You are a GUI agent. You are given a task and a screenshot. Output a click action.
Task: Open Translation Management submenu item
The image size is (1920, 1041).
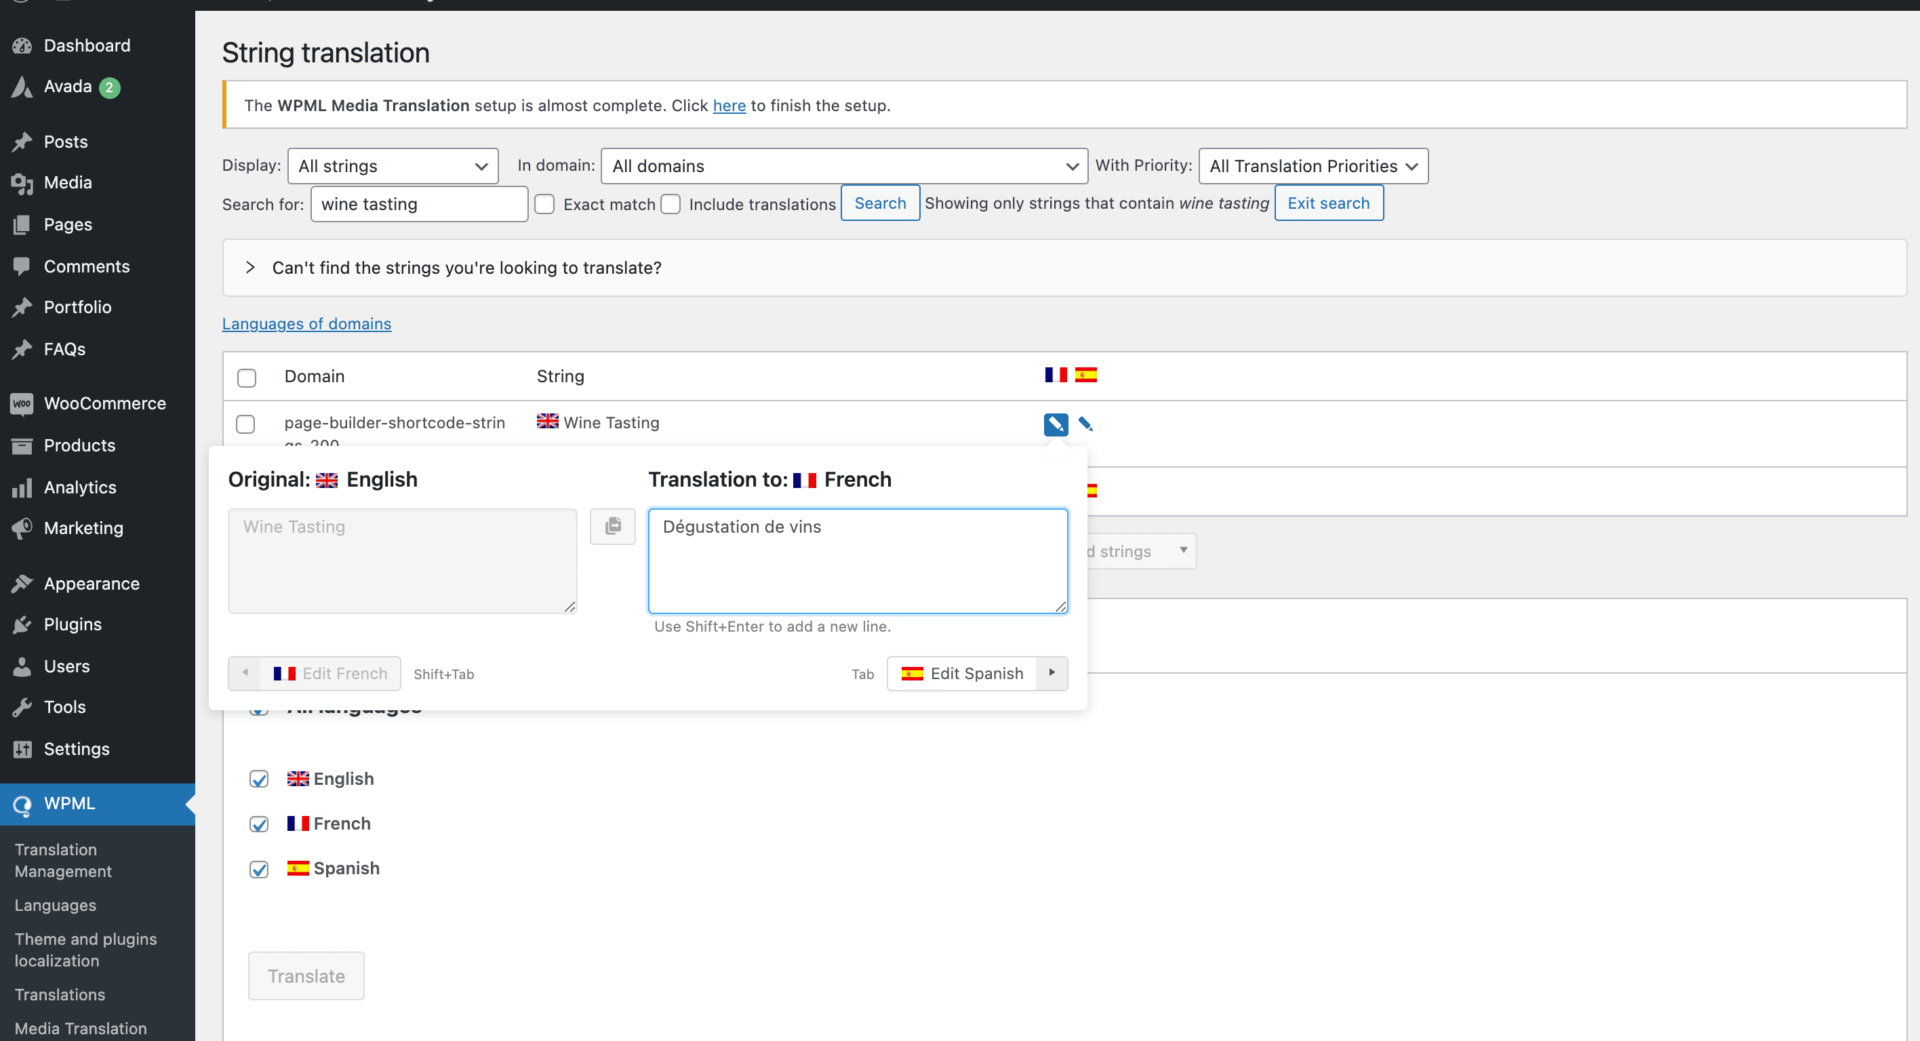64,861
